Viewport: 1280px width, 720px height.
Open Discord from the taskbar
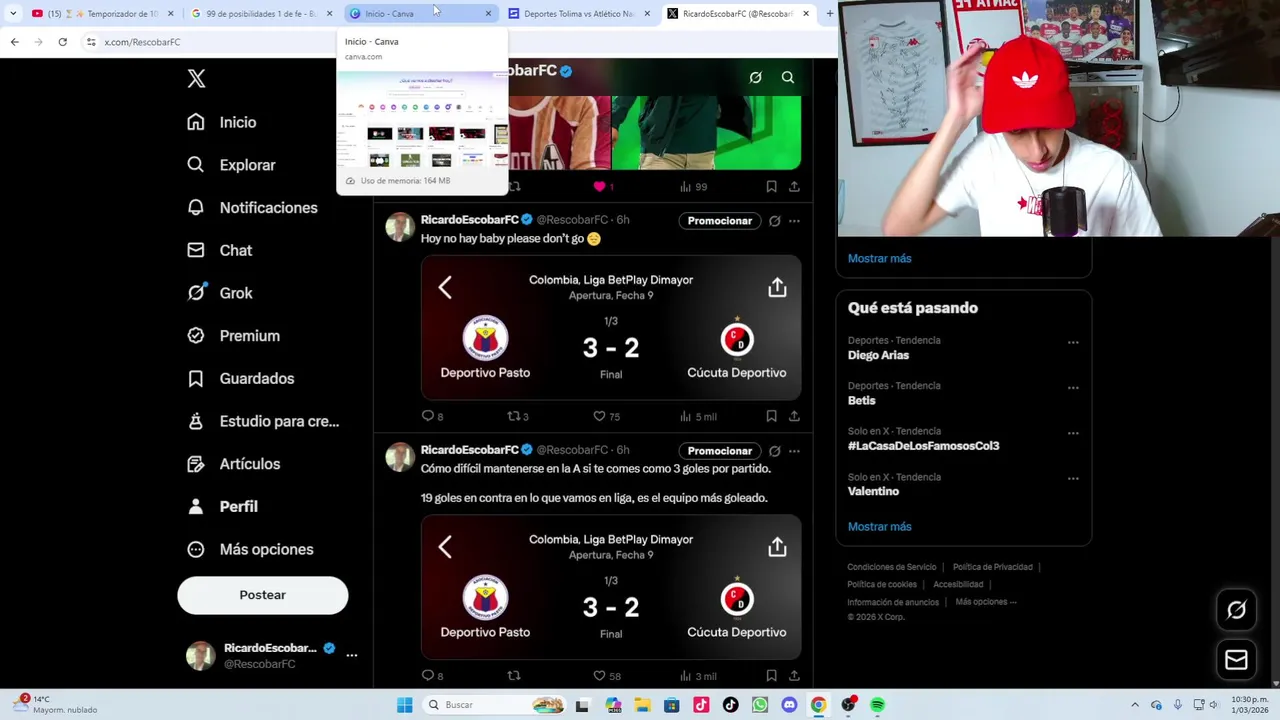pyautogui.click(x=789, y=705)
